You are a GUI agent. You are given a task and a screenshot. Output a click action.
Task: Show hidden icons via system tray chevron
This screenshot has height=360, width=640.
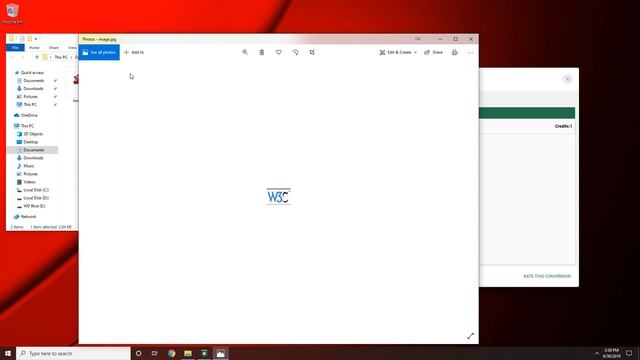597,353
